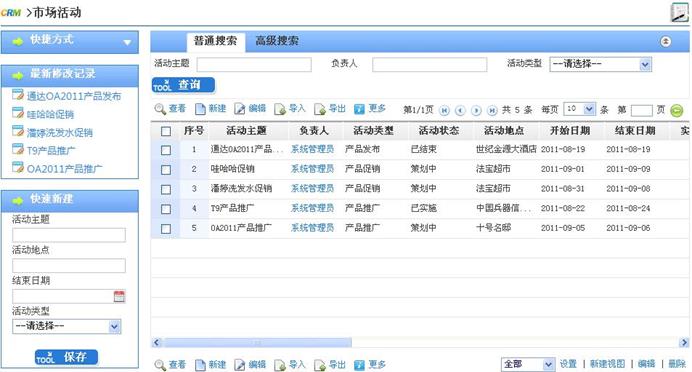
Task: Sort by 开始日期 column header
Action: pos(570,131)
